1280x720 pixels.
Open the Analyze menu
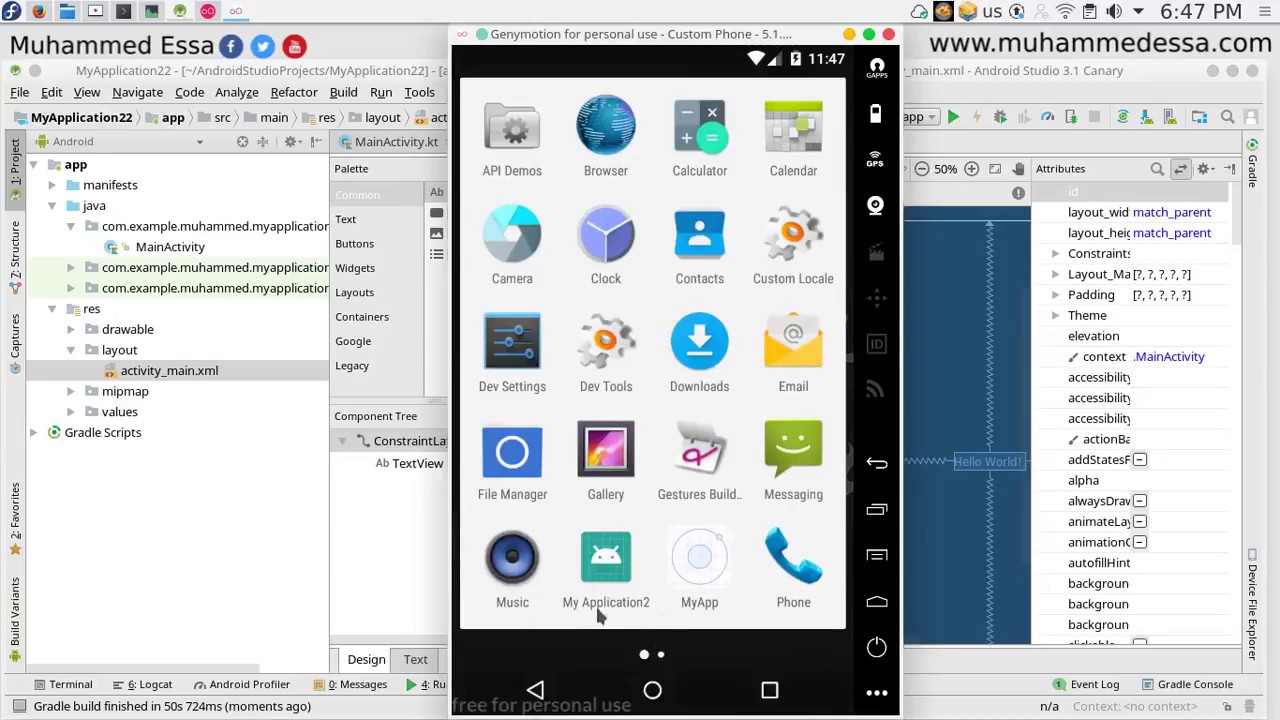point(237,92)
